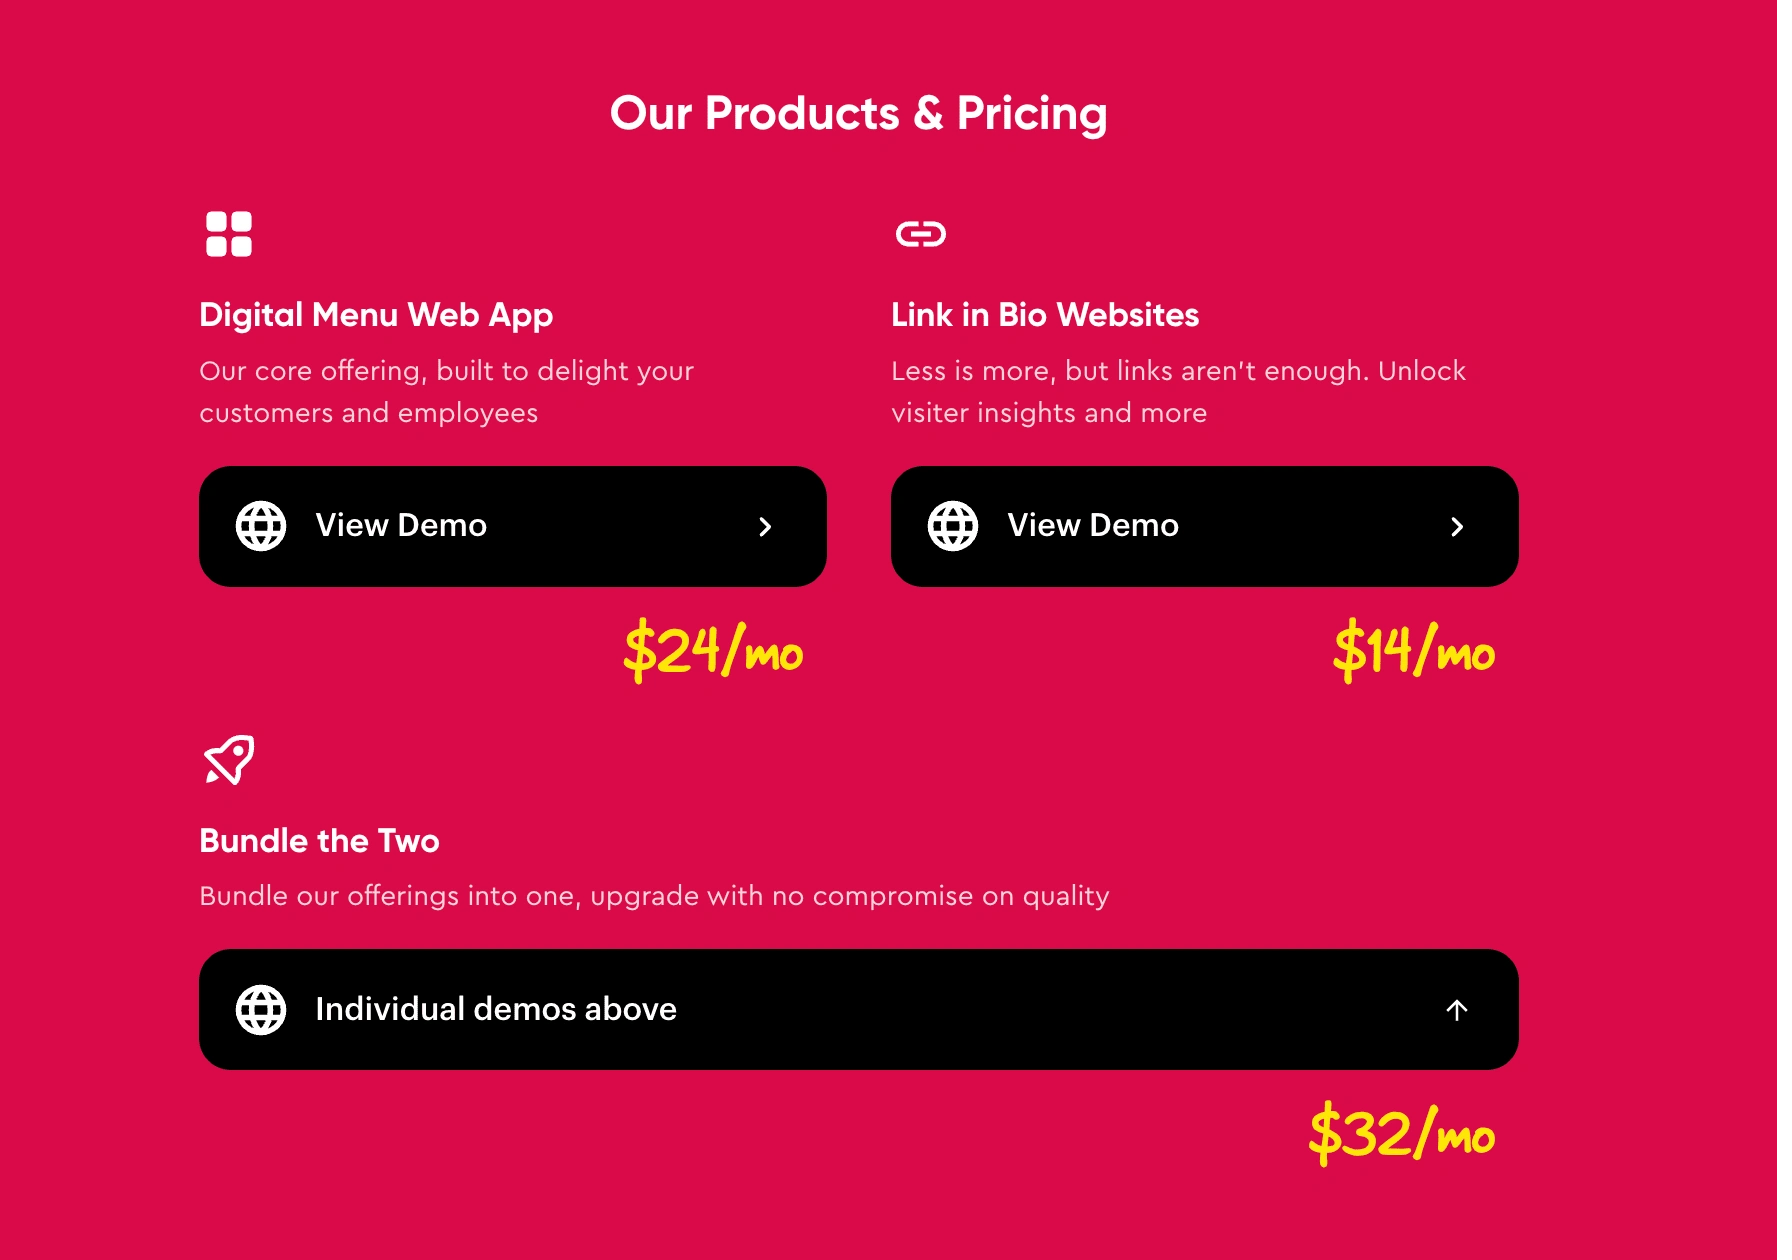Screen dimensions: 1792x1260
Task: Click the globe icon in Link in Bio's View Demo button
Action: pos(953,526)
